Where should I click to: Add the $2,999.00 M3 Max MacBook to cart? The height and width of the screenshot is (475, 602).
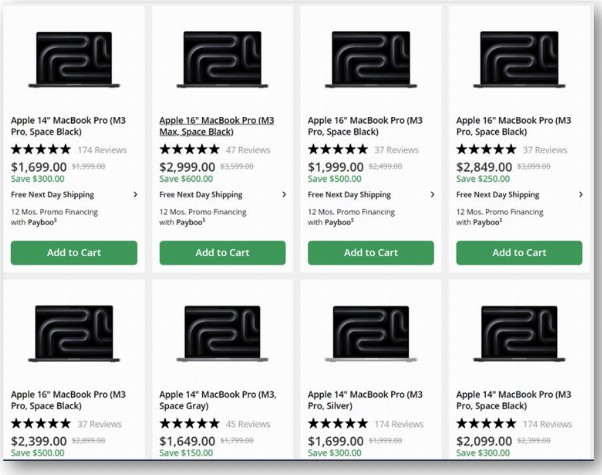click(222, 253)
